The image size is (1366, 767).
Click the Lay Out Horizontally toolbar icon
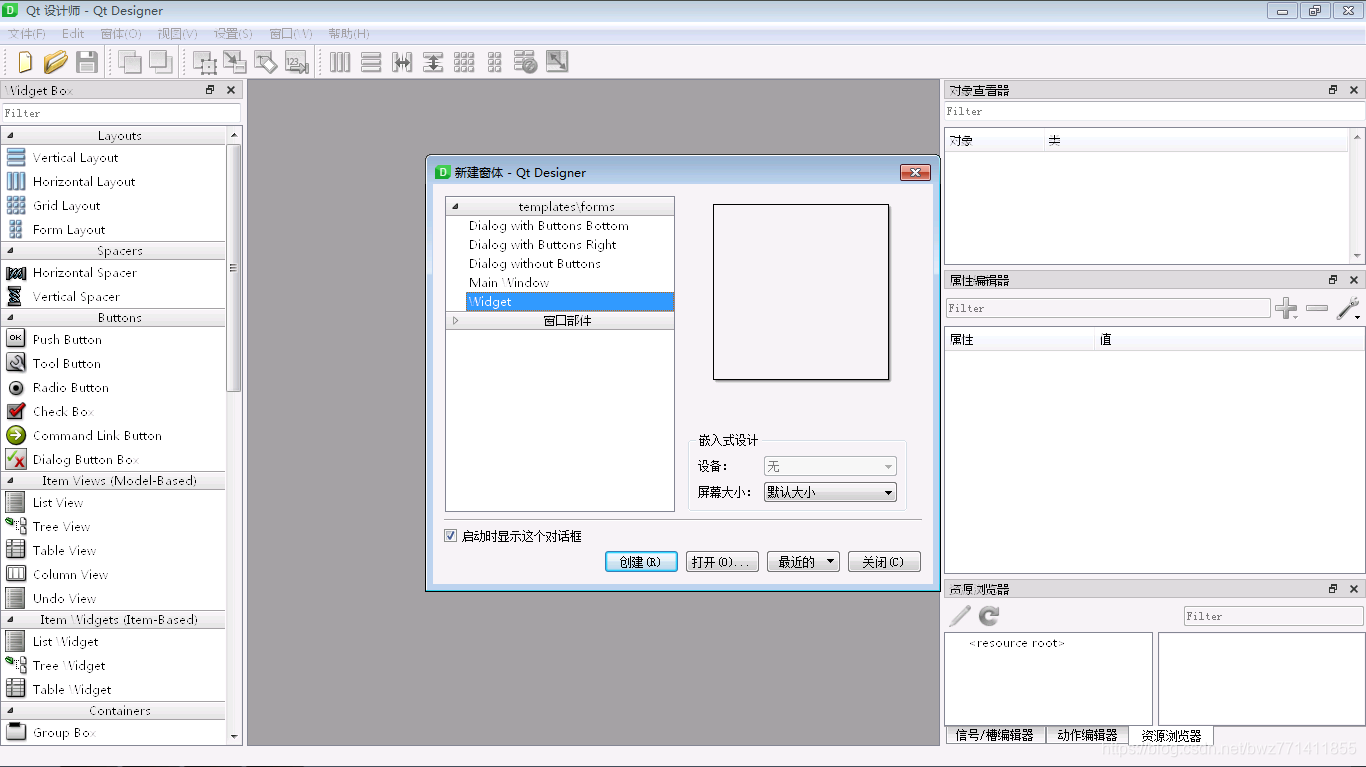[340, 62]
